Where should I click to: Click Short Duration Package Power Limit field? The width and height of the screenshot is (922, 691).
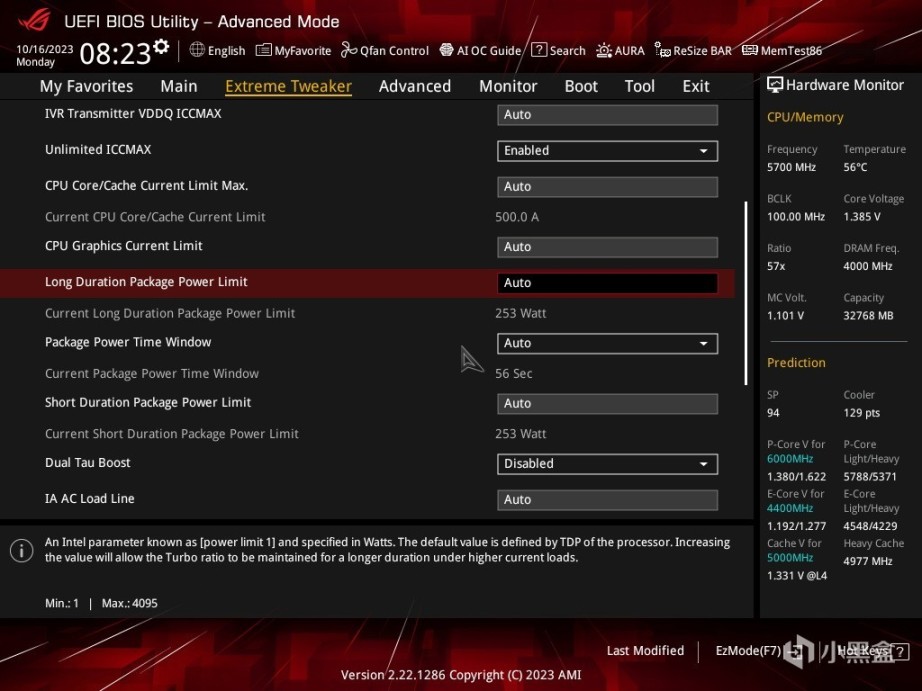click(607, 403)
